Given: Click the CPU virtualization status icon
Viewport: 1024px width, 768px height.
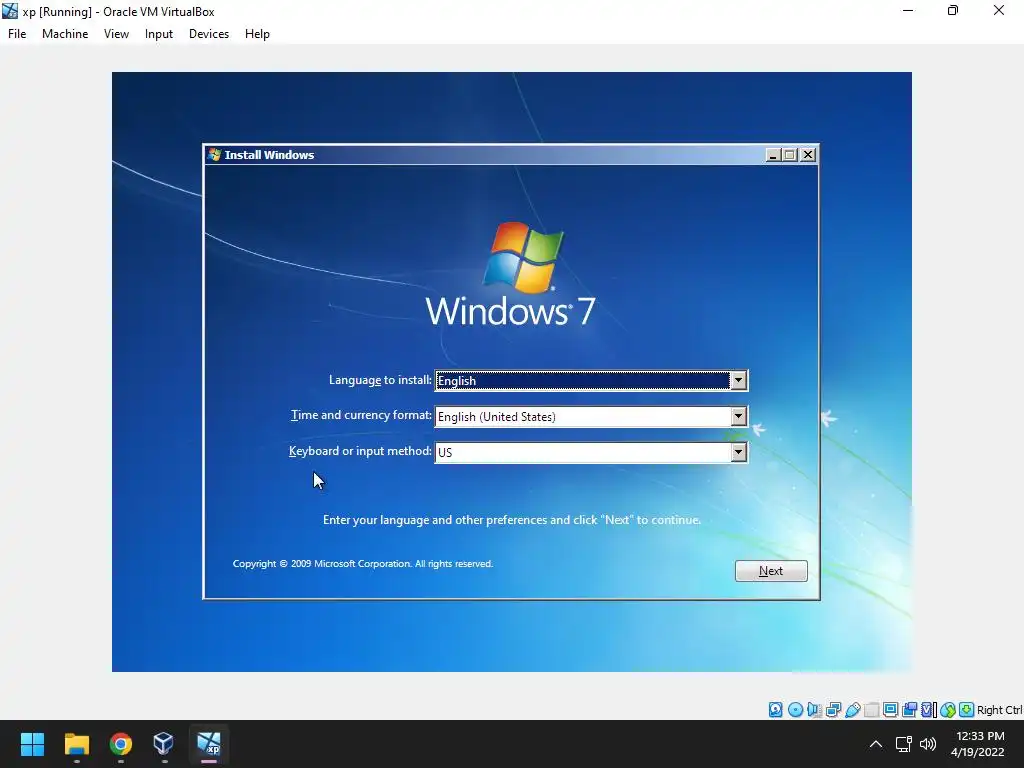Looking at the screenshot, I should click(x=929, y=710).
